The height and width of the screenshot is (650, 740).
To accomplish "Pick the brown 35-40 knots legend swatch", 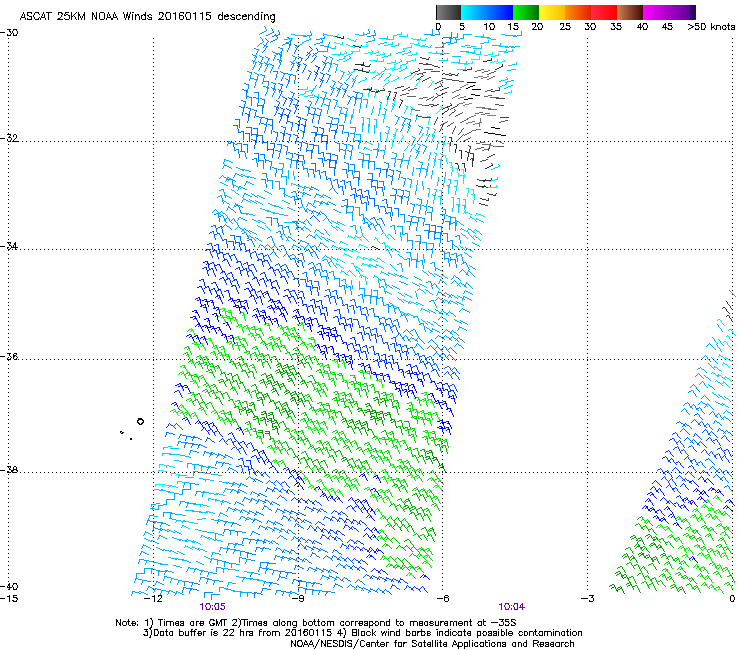I will click(x=630, y=12).
